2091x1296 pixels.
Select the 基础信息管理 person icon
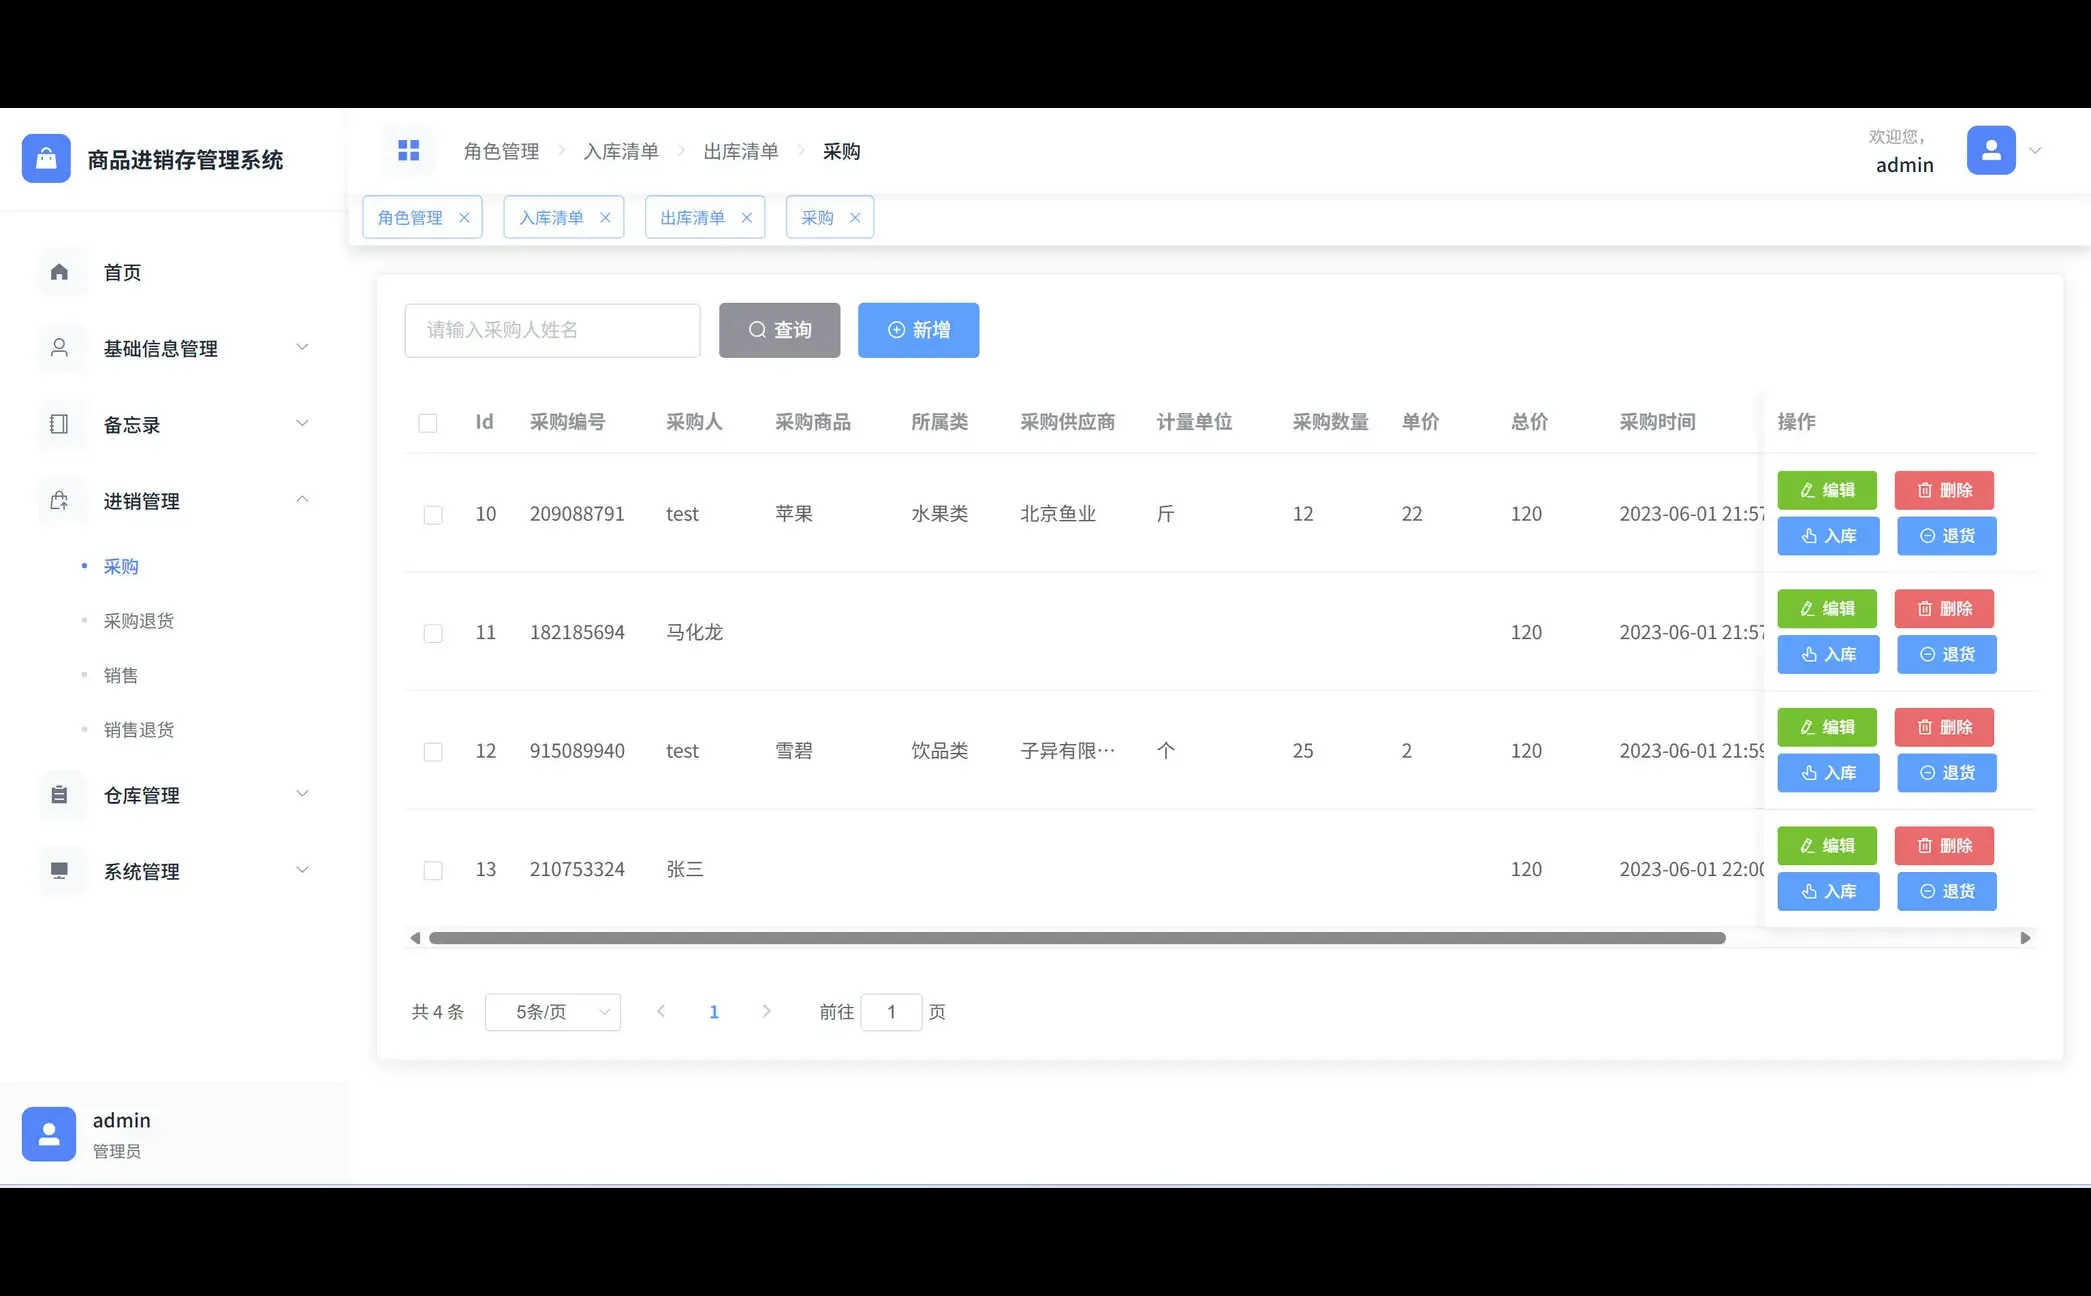pyautogui.click(x=60, y=348)
